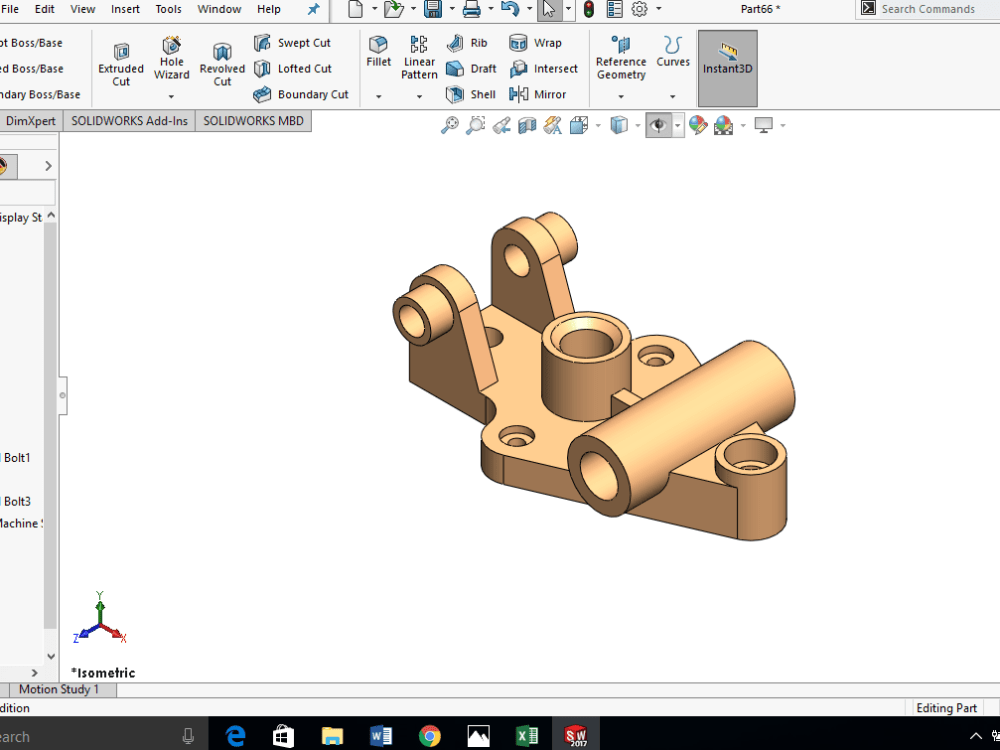Expand the Display Style dropdown
This screenshot has height=750, width=1000.
tap(636, 125)
